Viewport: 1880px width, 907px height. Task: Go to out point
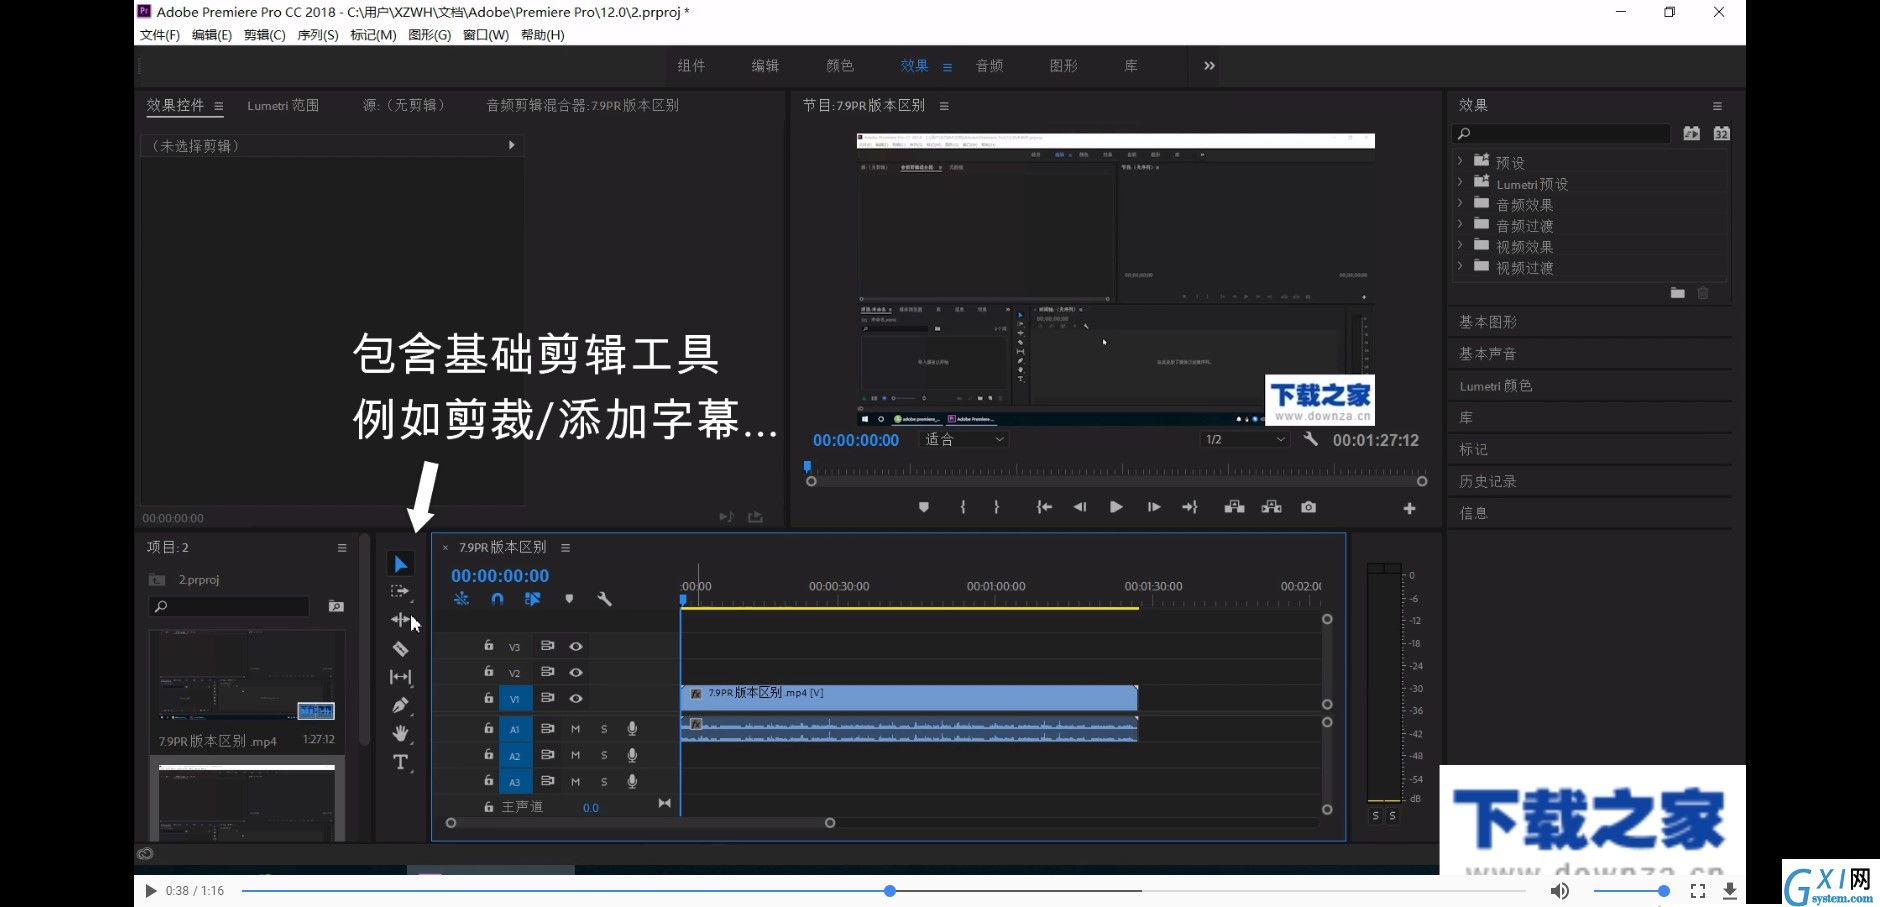pos(1189,507)
